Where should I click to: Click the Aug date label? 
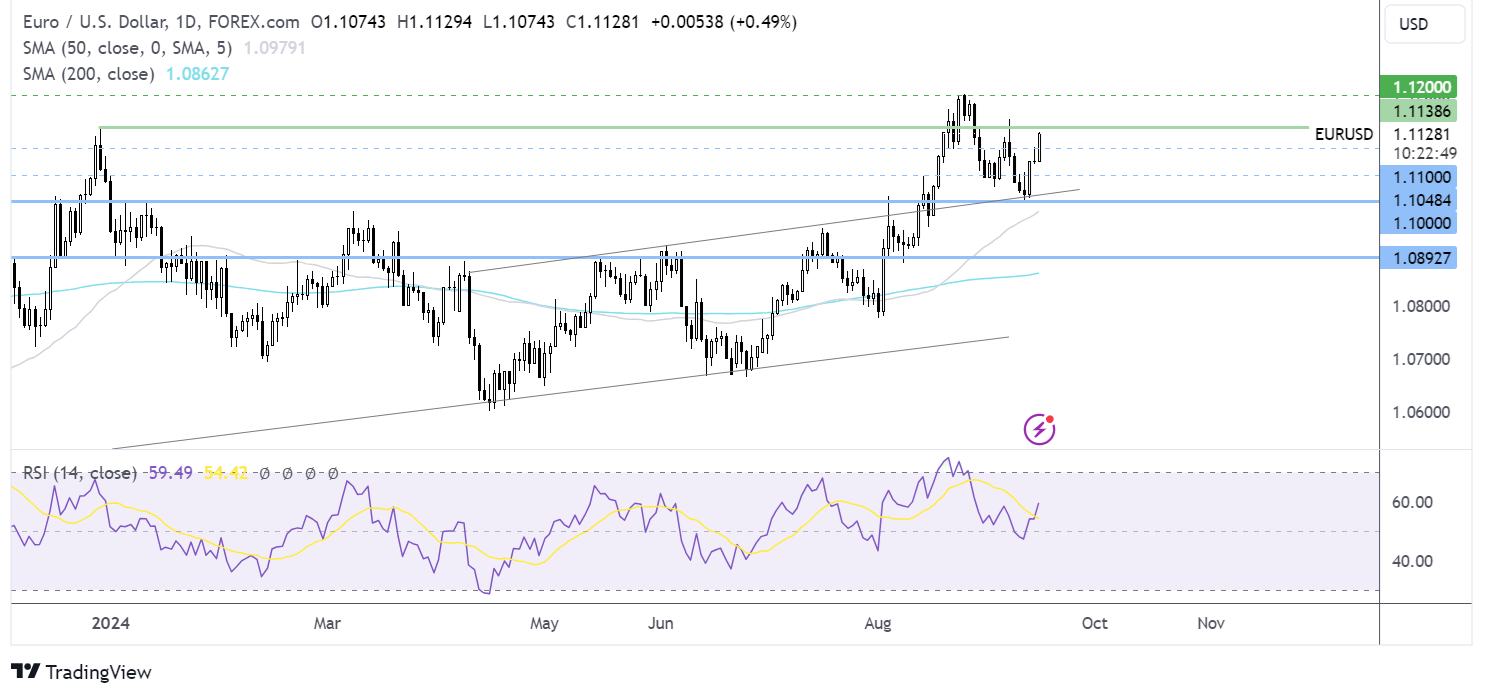click(878, 623)
